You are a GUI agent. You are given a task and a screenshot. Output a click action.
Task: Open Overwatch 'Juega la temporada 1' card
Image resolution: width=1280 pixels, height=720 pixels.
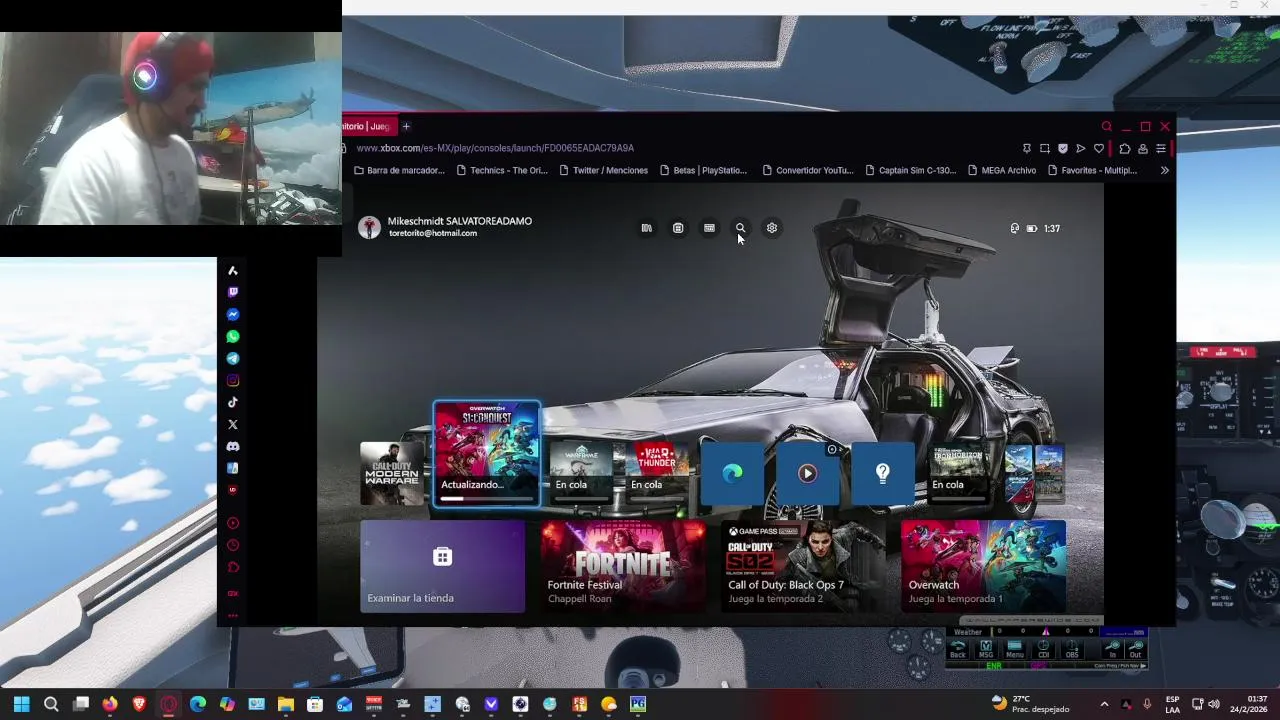click(x=983, y=566)
